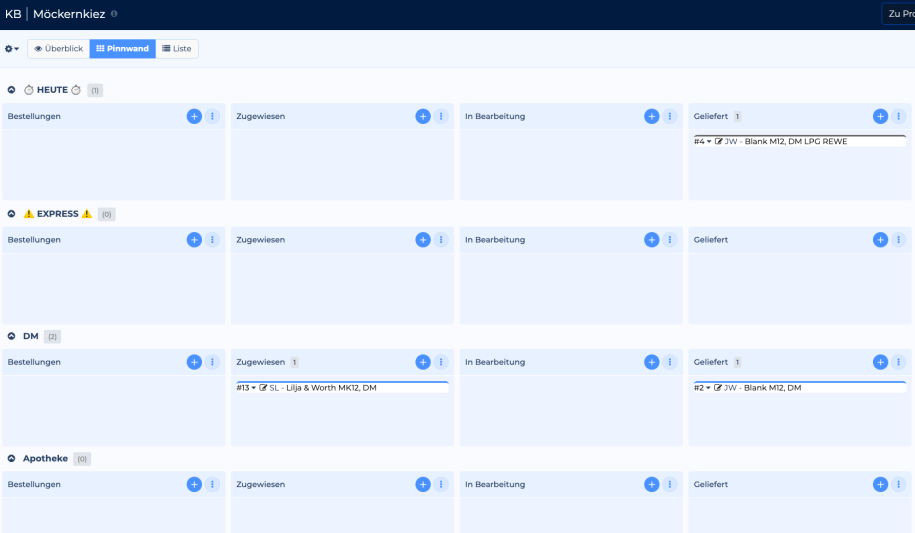Screen dimensions: 915x533
Task: Click edit icon on card #13
Action: click(x=263, y=388)
